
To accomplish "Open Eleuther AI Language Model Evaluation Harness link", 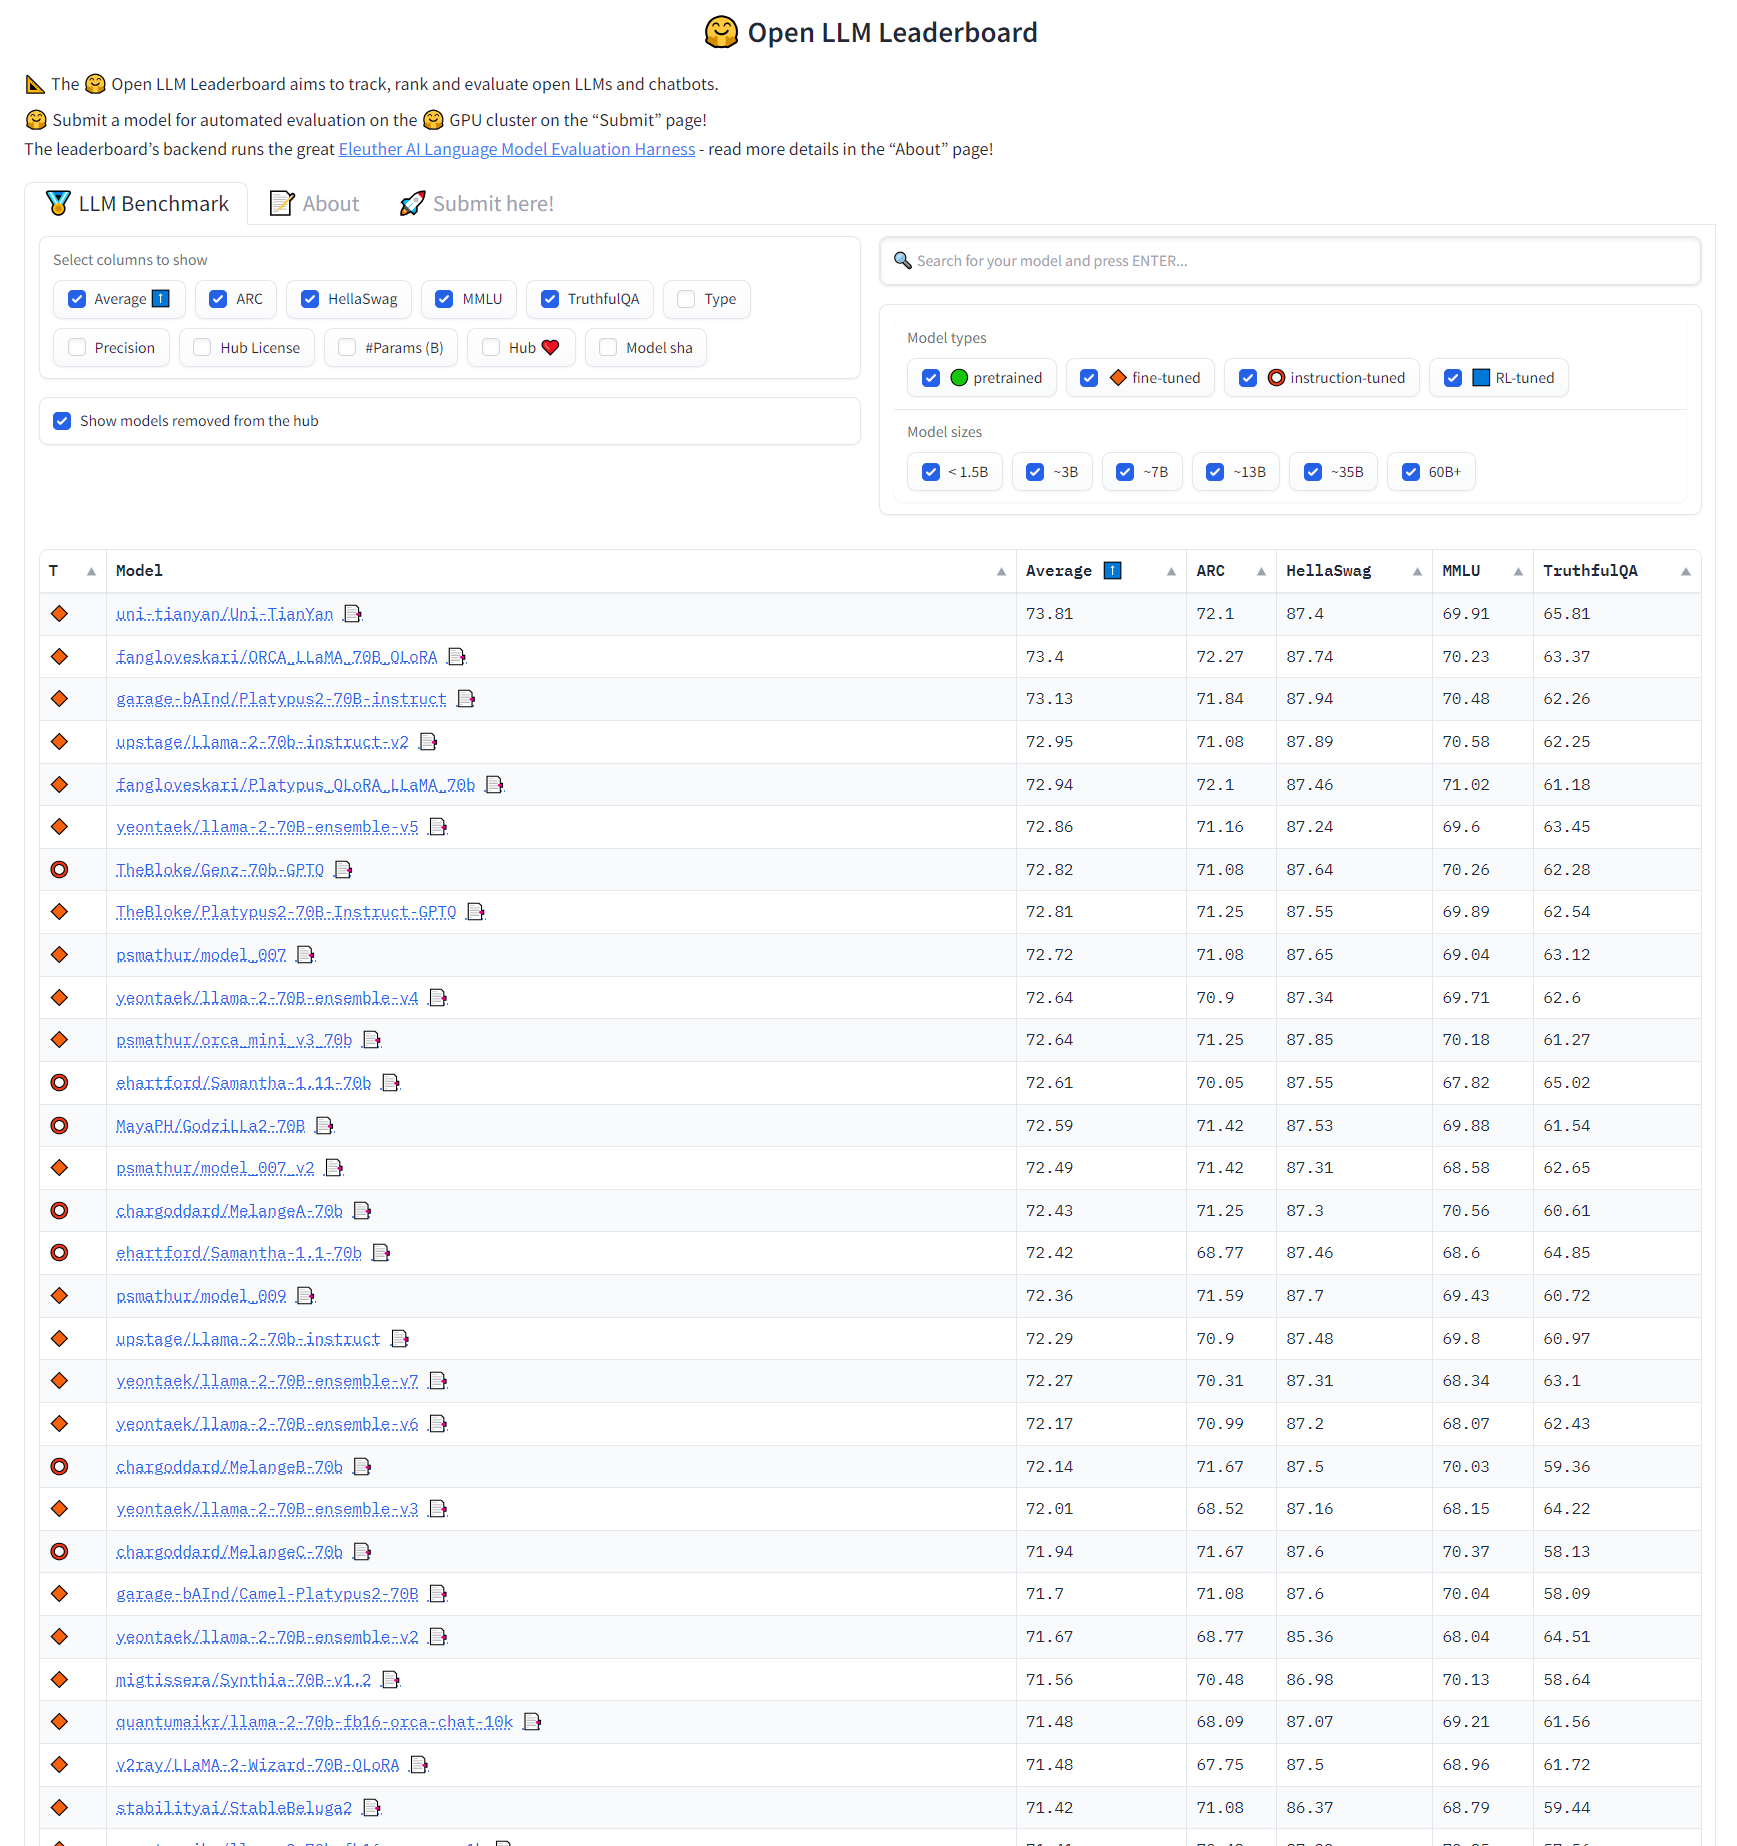I will pos(516,149).
